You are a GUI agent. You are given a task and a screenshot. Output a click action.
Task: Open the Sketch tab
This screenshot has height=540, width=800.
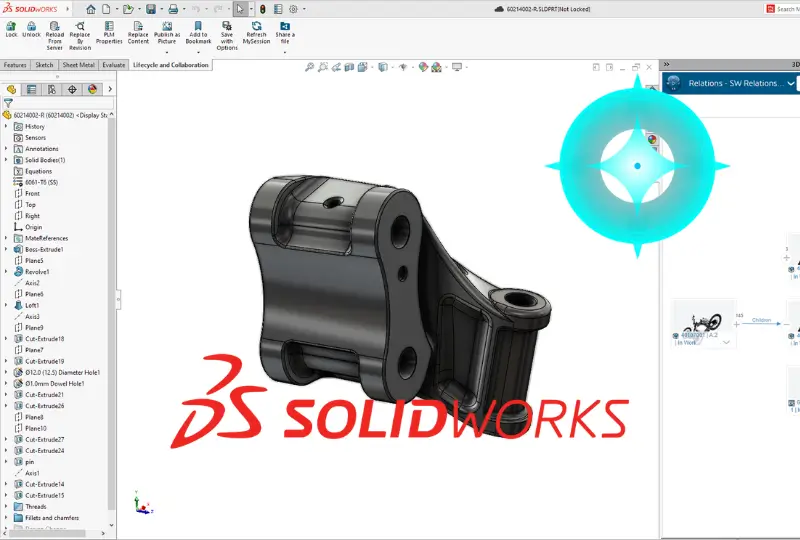click(x=44, y=65)
